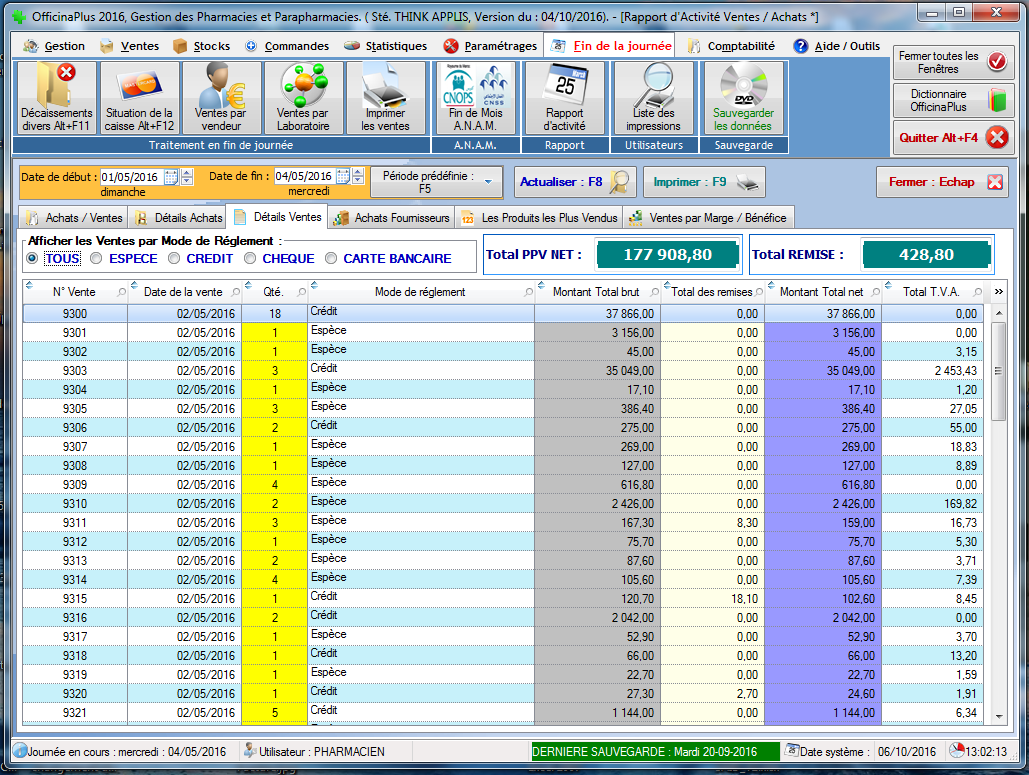This screenshot has width=1029, height=775.
Task: Open Situation de la caisse
Action: click(139, 85)
